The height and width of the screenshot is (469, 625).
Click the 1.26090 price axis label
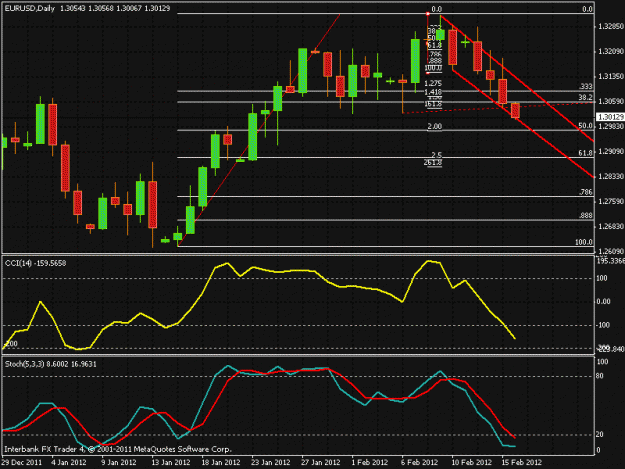click(x=611, y=251)
